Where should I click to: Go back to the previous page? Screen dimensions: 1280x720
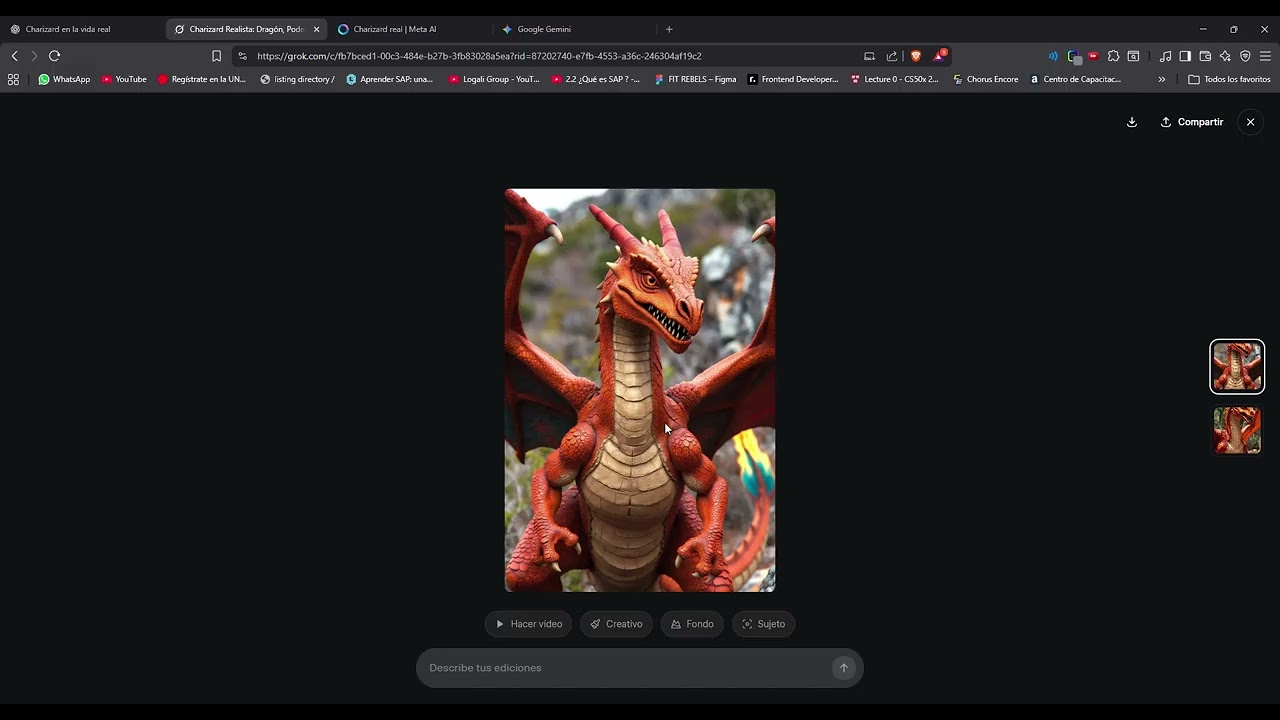tap(14, 56)
